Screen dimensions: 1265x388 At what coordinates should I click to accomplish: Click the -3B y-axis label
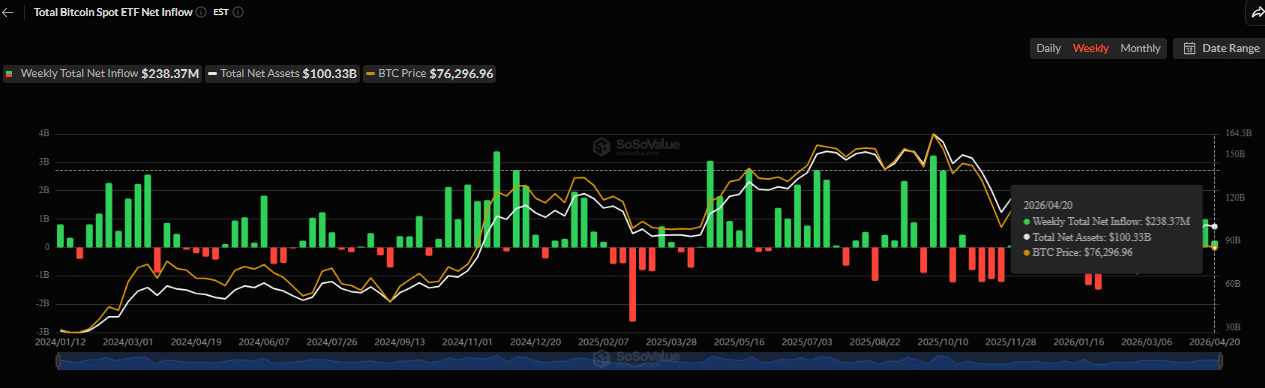[43, 331]
